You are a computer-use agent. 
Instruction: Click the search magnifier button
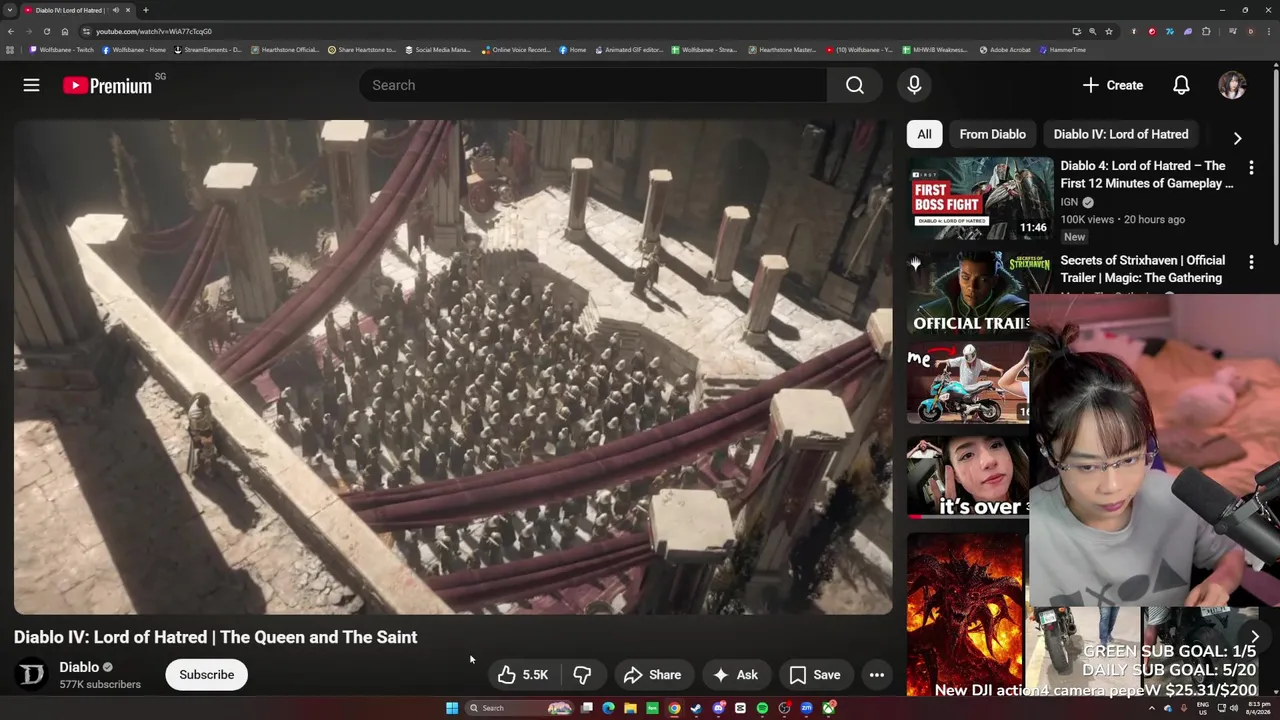click(854, 85)
